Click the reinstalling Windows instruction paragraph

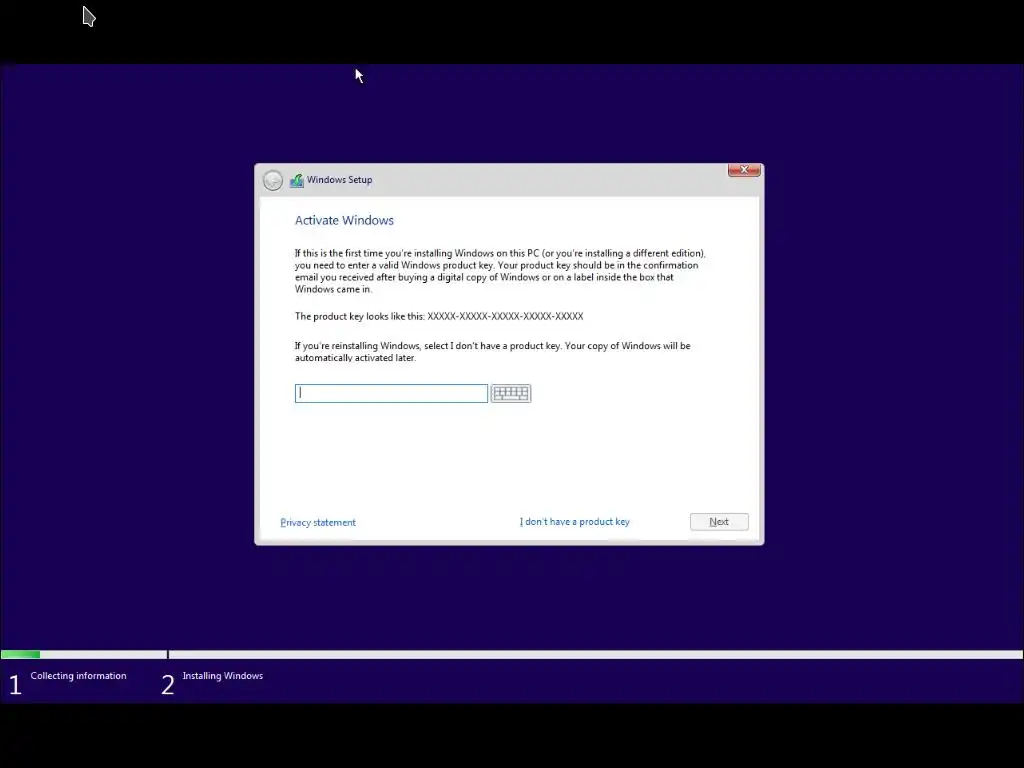[x=492, y=351]
